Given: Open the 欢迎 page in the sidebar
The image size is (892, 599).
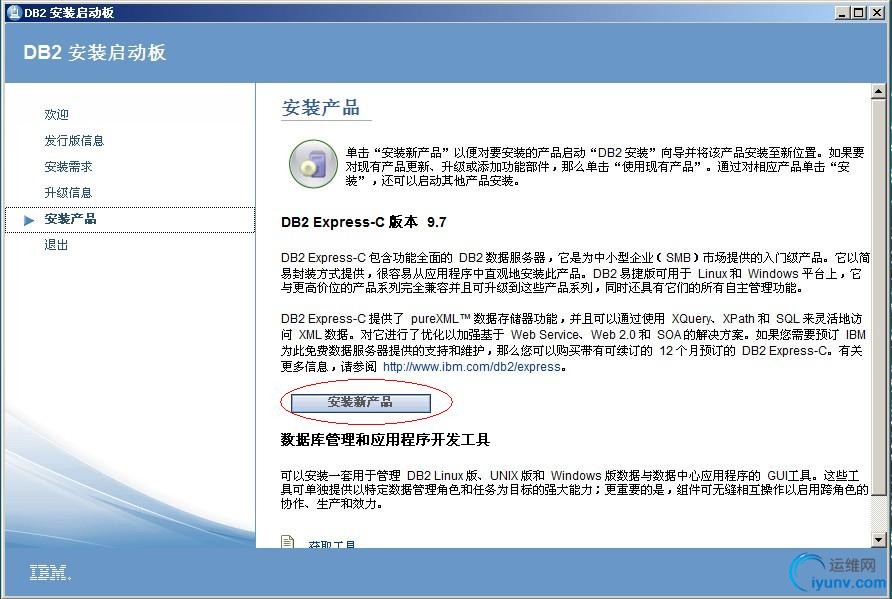Looking at the screenshot, I should click(x=56, y=114).
